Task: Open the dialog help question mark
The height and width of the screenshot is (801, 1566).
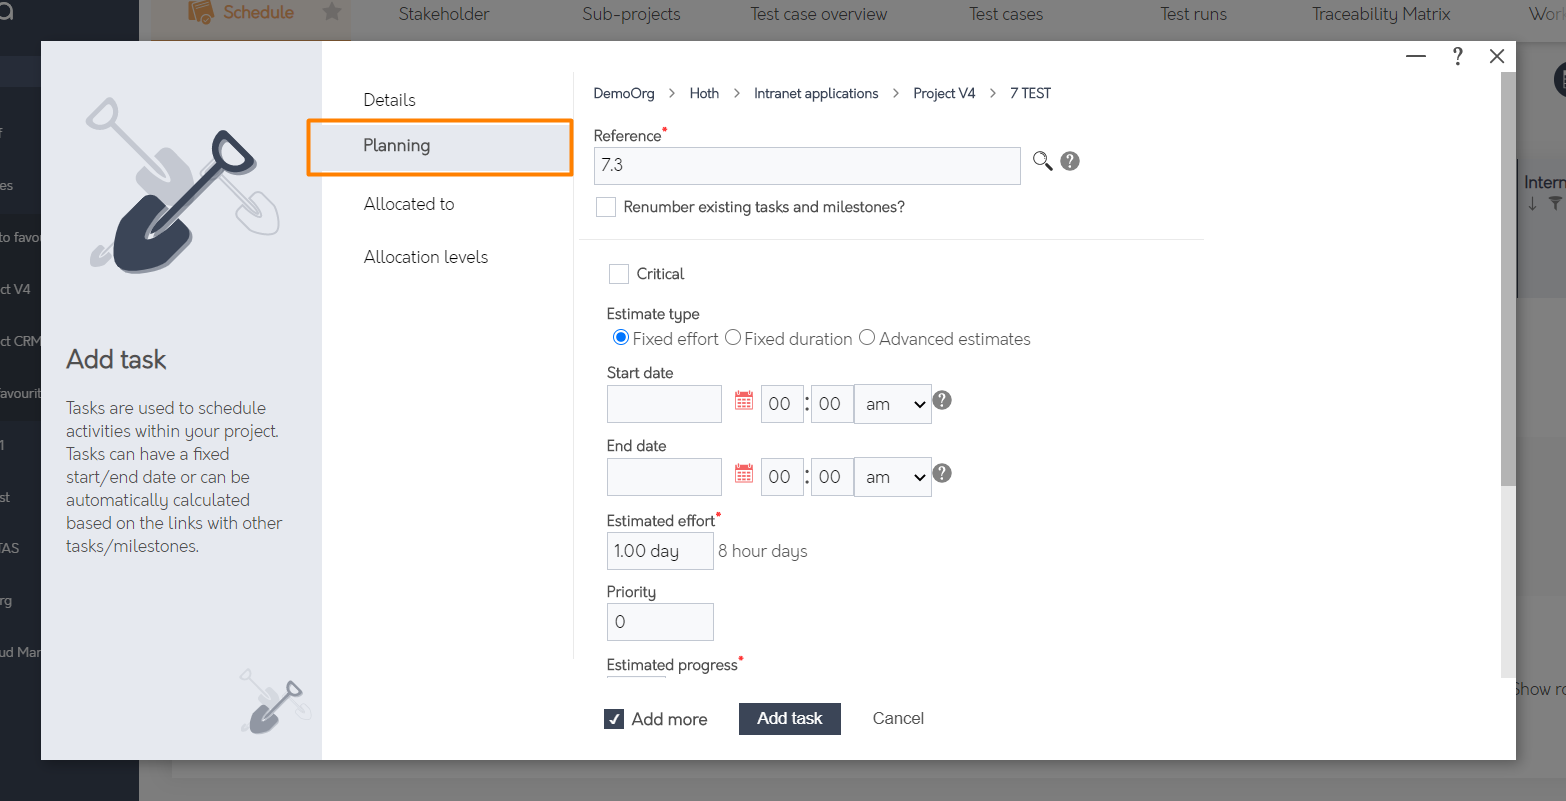Action: click(x=1457, y=56)
